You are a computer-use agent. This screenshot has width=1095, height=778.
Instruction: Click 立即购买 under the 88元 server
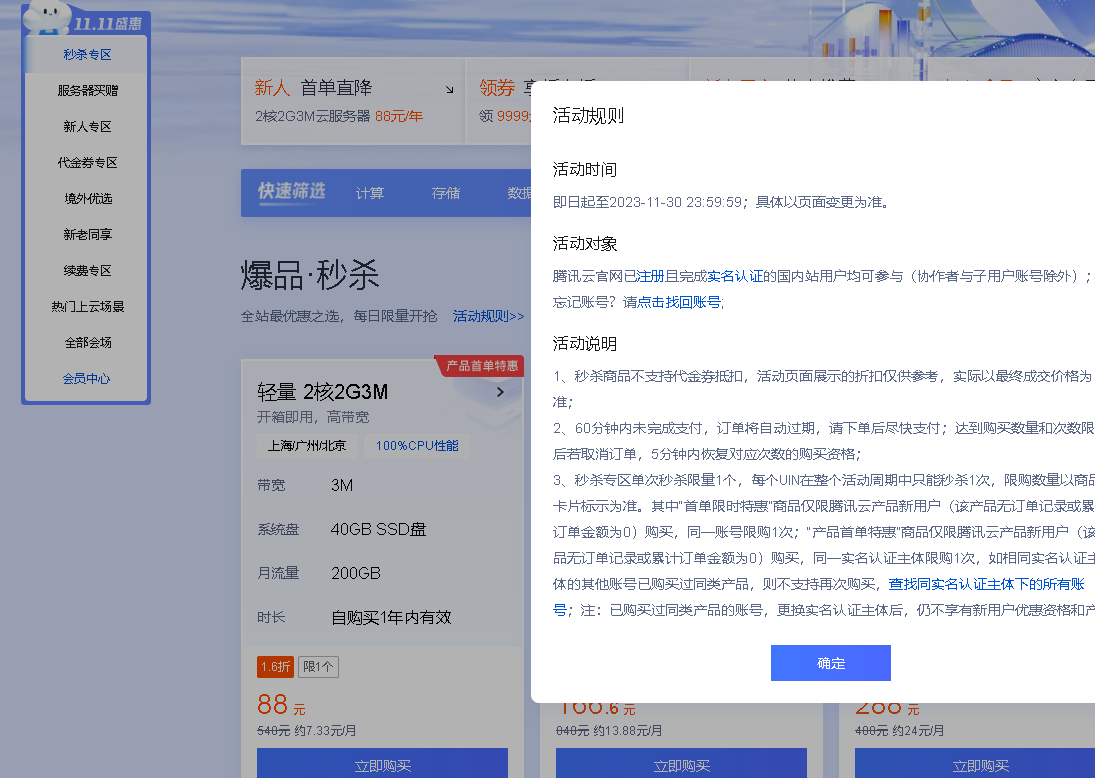[382, 764]
